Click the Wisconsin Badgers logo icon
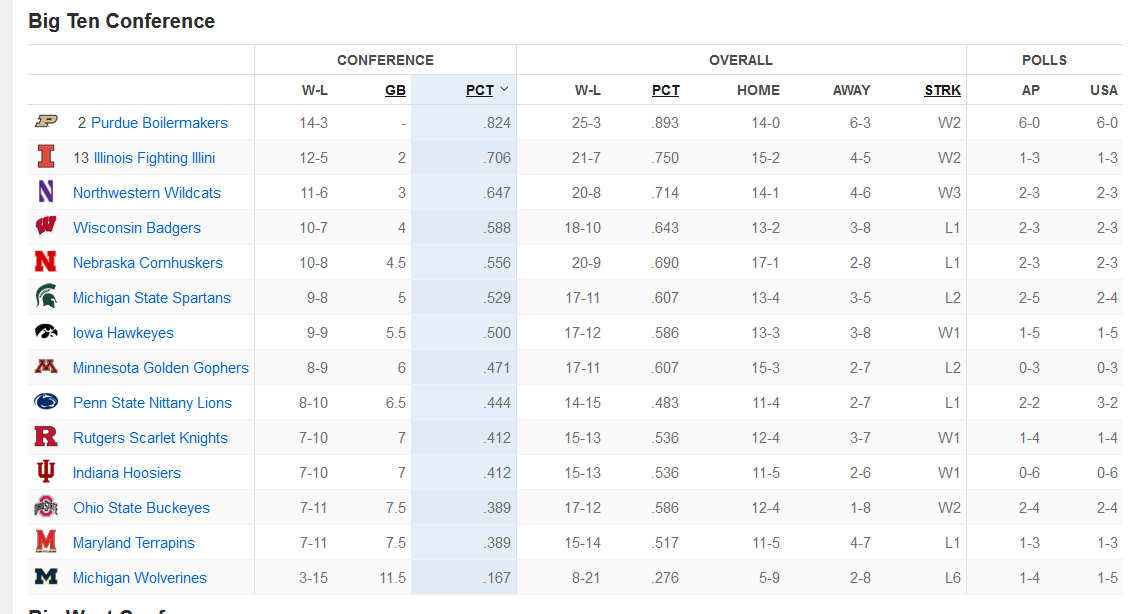The height and width of the screenshot is (614, 1138). point(46,227)
